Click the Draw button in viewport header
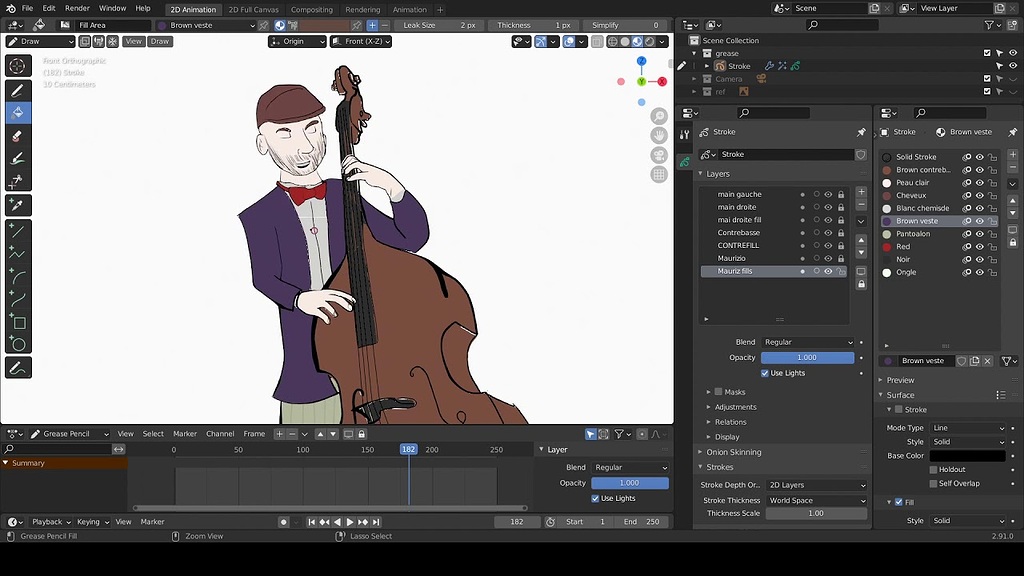 [x=160, y=41]
